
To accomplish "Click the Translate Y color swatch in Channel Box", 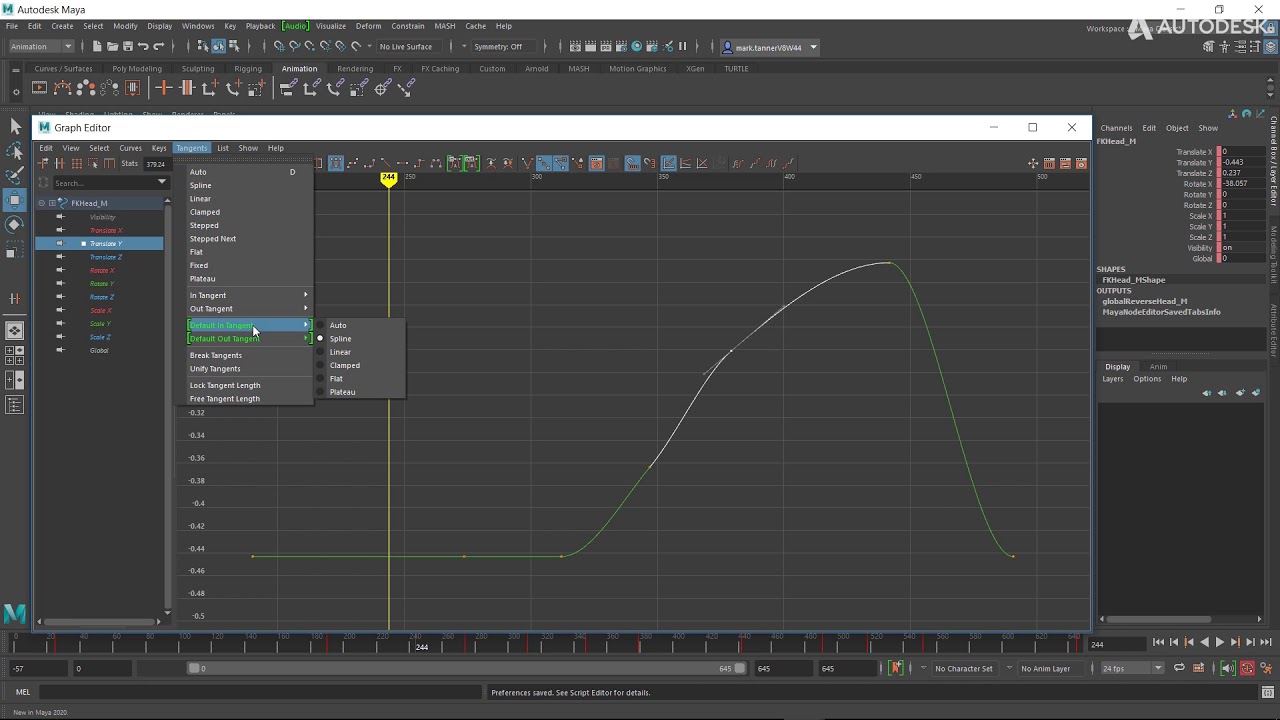I will pyautogui.click(x=1220, y=163).
